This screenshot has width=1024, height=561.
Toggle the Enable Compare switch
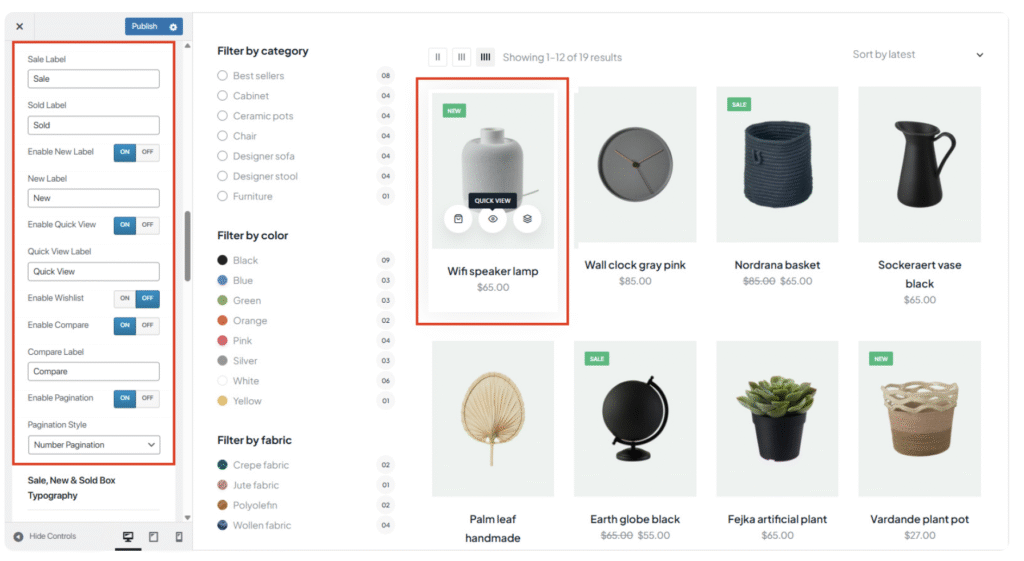pos(136,325)
